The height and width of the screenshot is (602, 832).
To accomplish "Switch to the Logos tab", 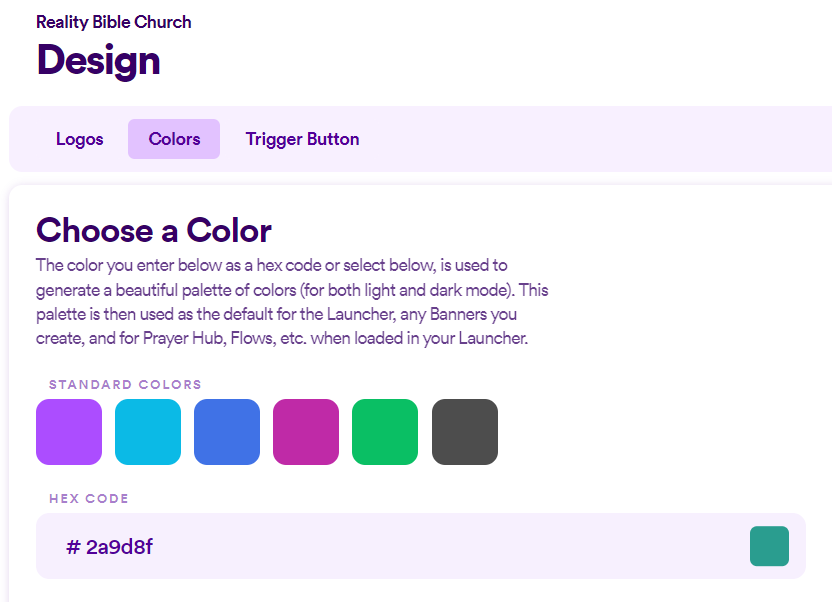I will coord(79,139).
